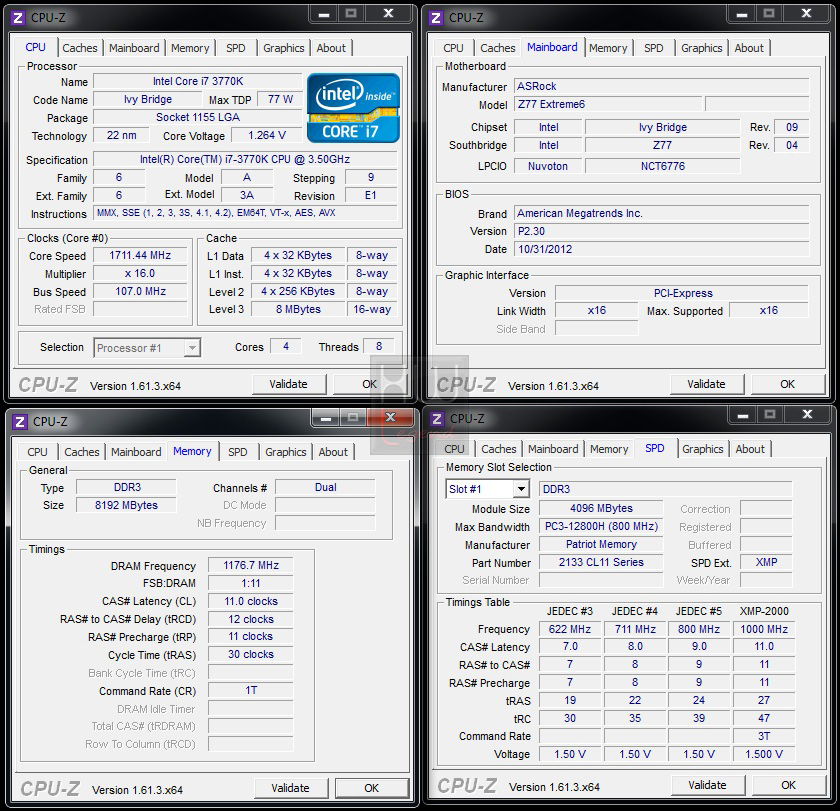Switch to Caches tab in the CPU window

(80, 48)
